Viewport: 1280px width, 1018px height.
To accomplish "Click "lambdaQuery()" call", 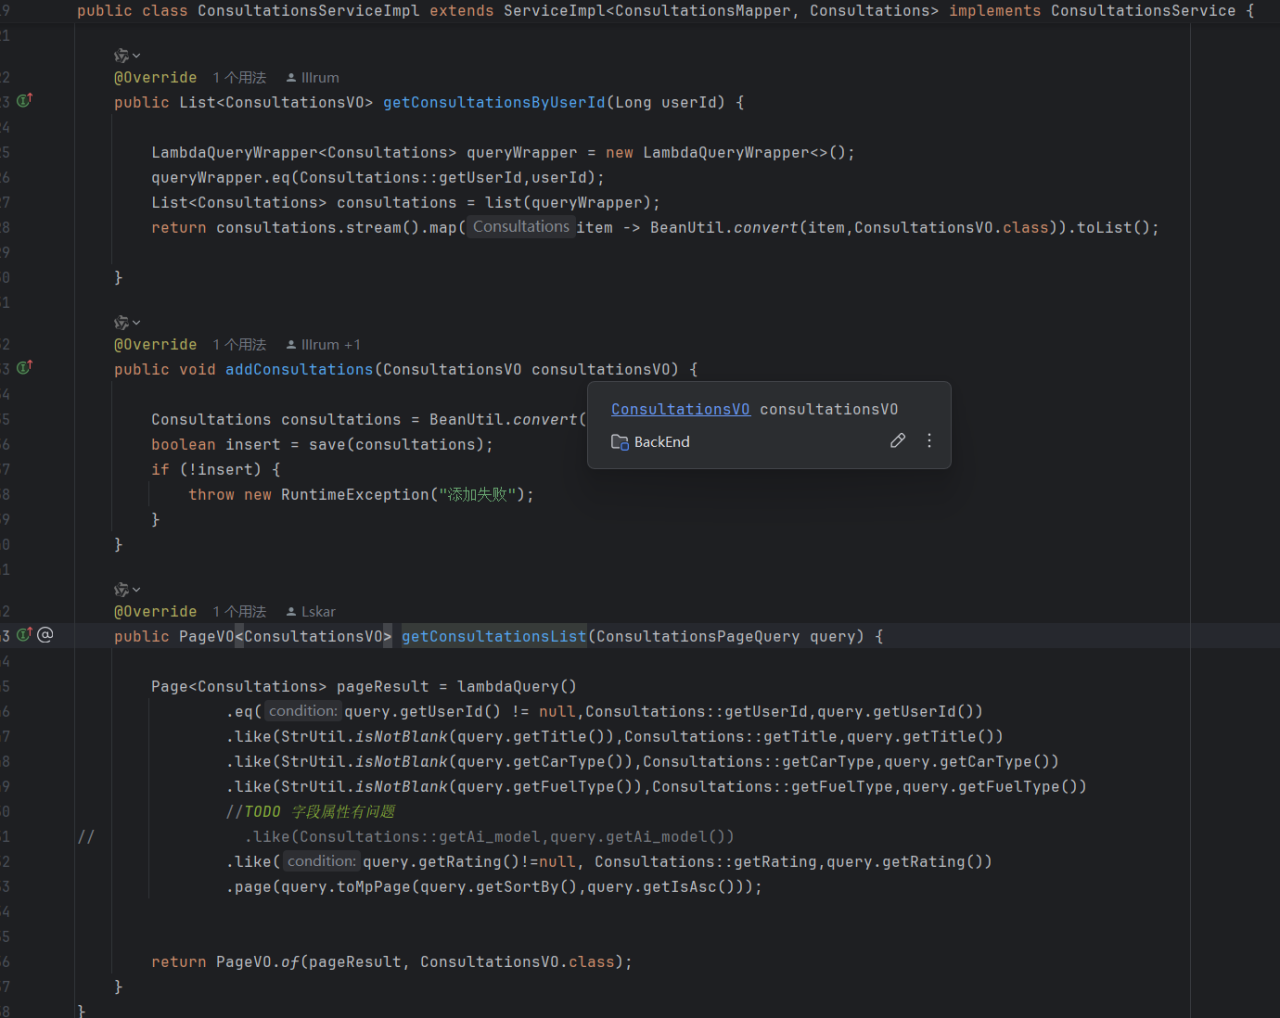I will tap(517, 687).
